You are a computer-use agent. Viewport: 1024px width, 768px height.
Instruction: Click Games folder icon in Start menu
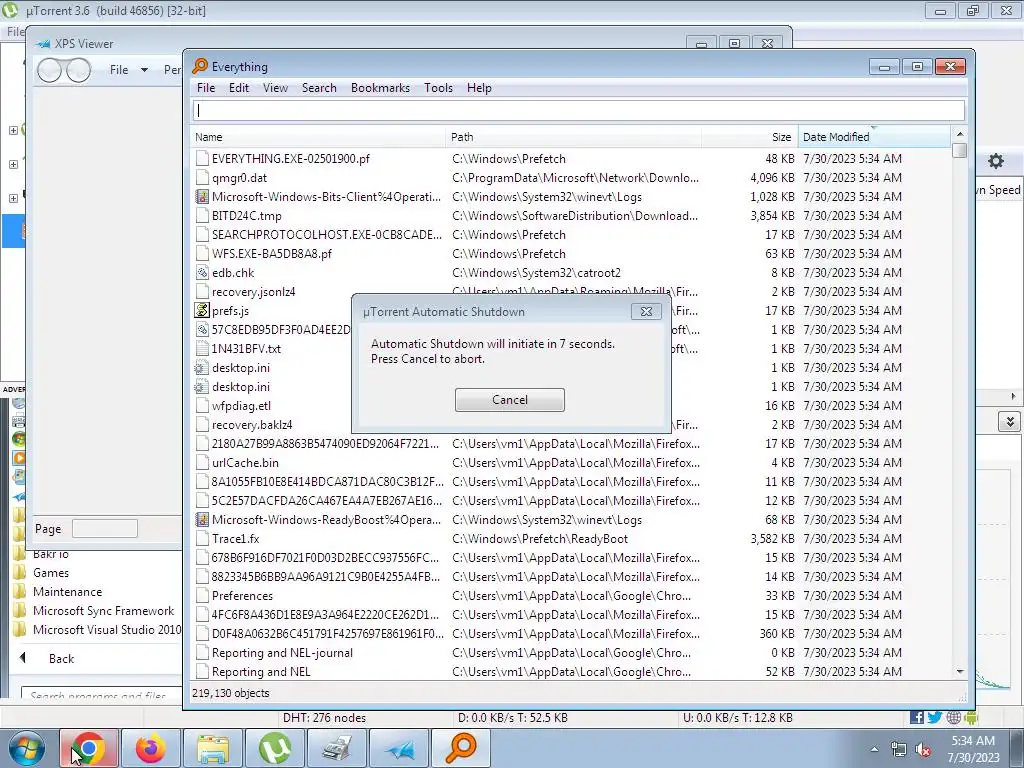[20, 573]
